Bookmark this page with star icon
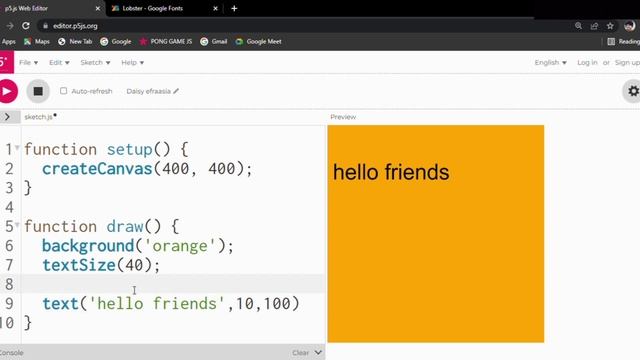This screenshot has width=640, height=360. click(610, 26)
